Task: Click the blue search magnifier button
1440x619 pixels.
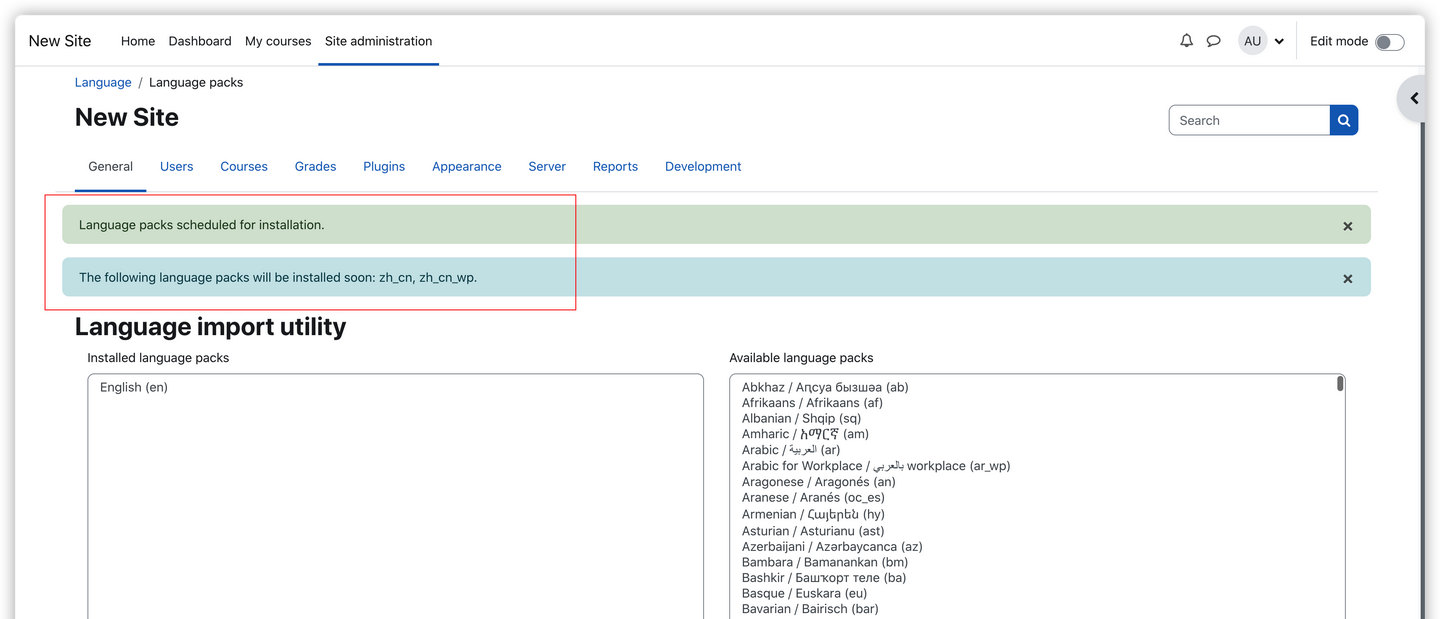Action: (1344, 120)
